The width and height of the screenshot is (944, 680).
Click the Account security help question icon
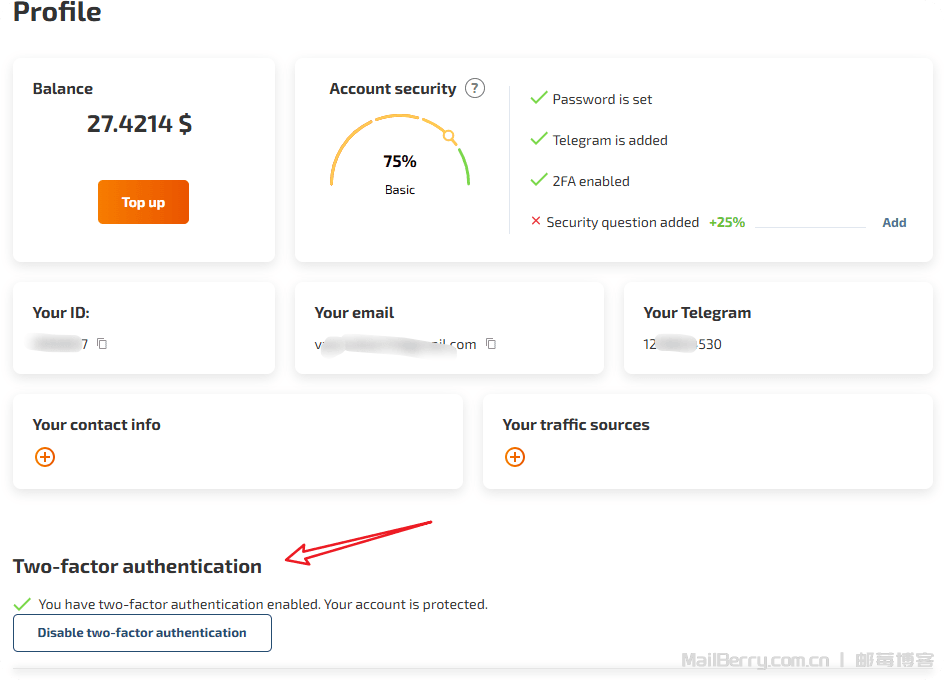pos(475,88)
